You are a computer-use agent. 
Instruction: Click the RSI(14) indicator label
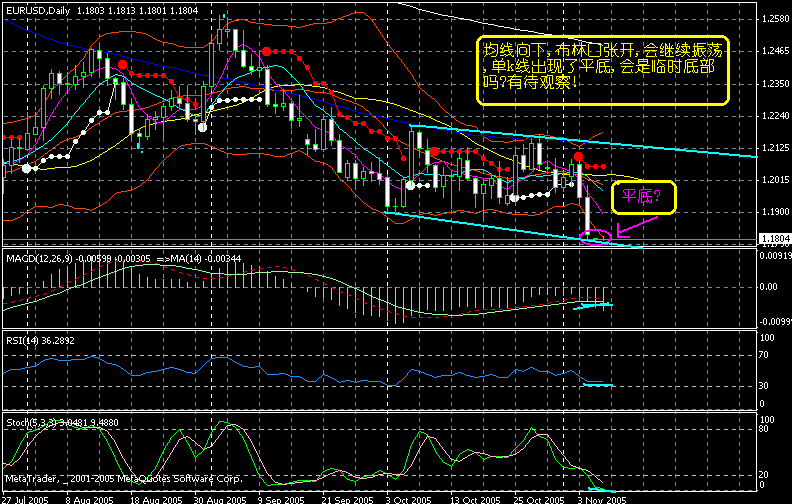pos(26,341)
